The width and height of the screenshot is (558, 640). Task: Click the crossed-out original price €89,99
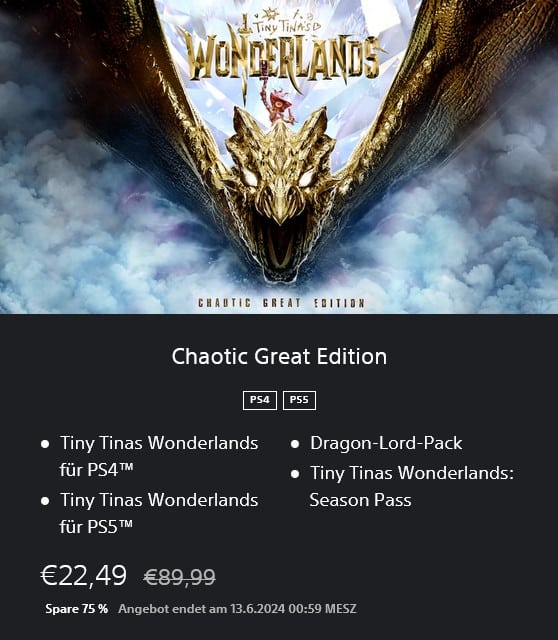point(180,577)
